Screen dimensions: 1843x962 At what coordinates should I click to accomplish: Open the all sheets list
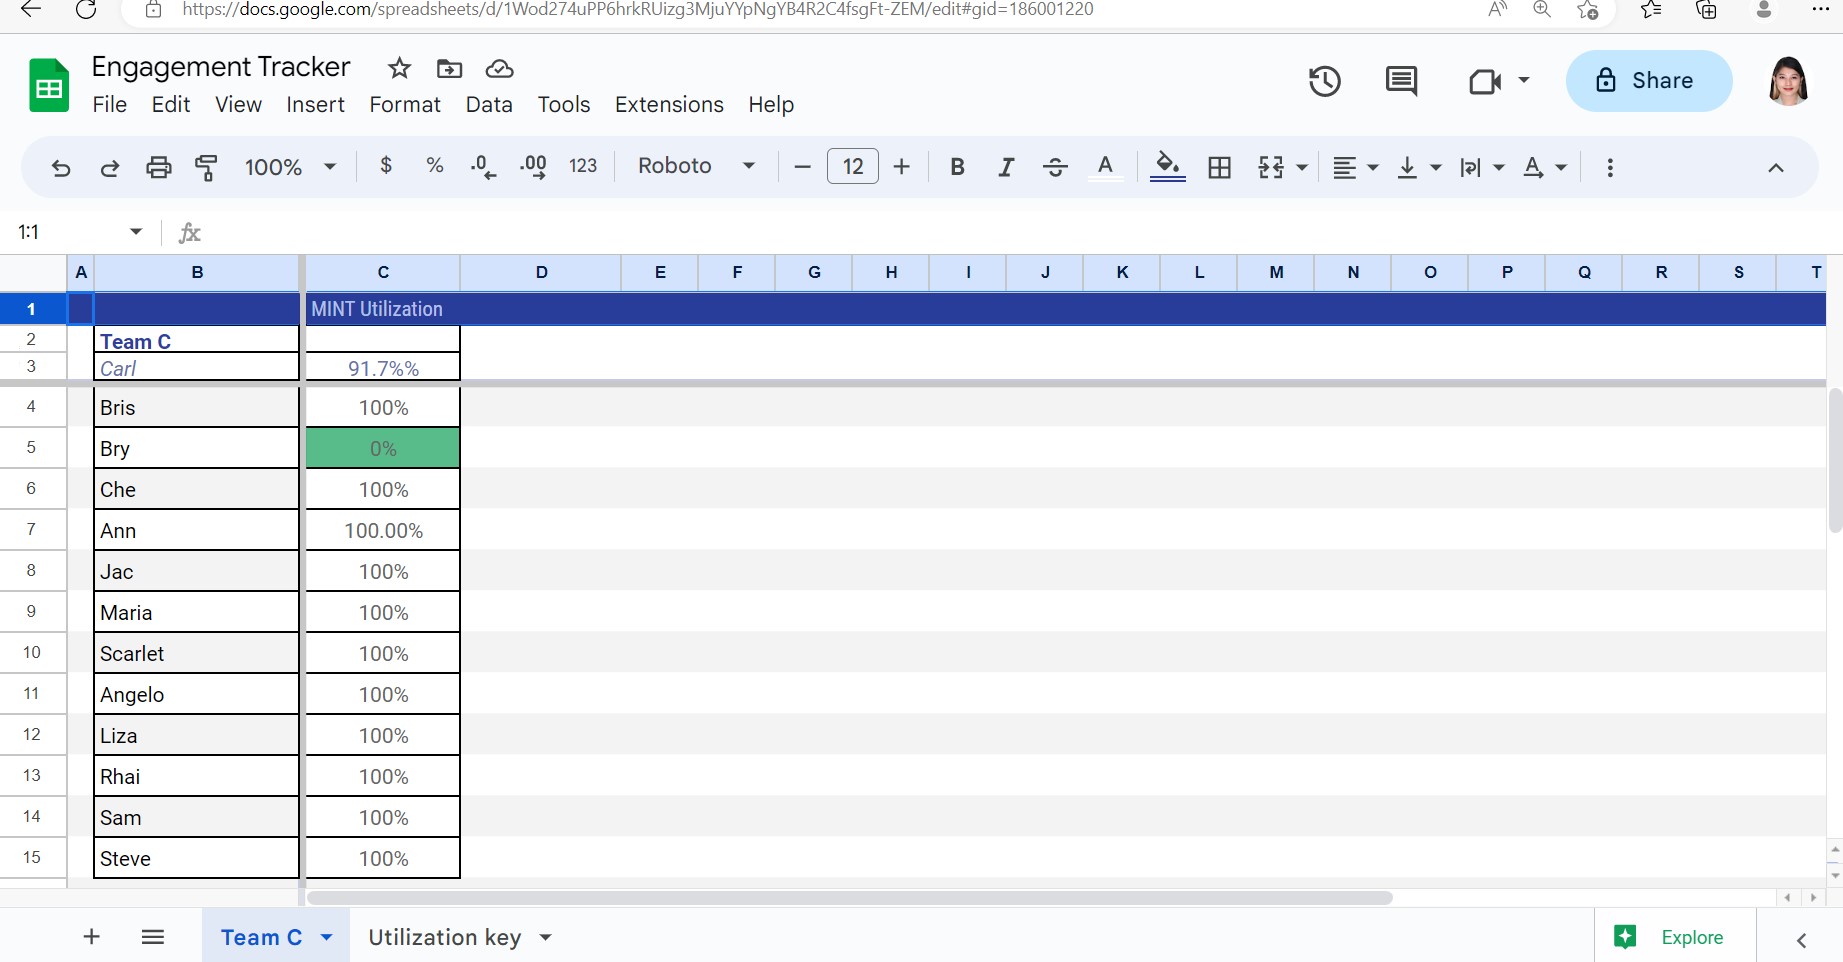(x=153, y=936)
